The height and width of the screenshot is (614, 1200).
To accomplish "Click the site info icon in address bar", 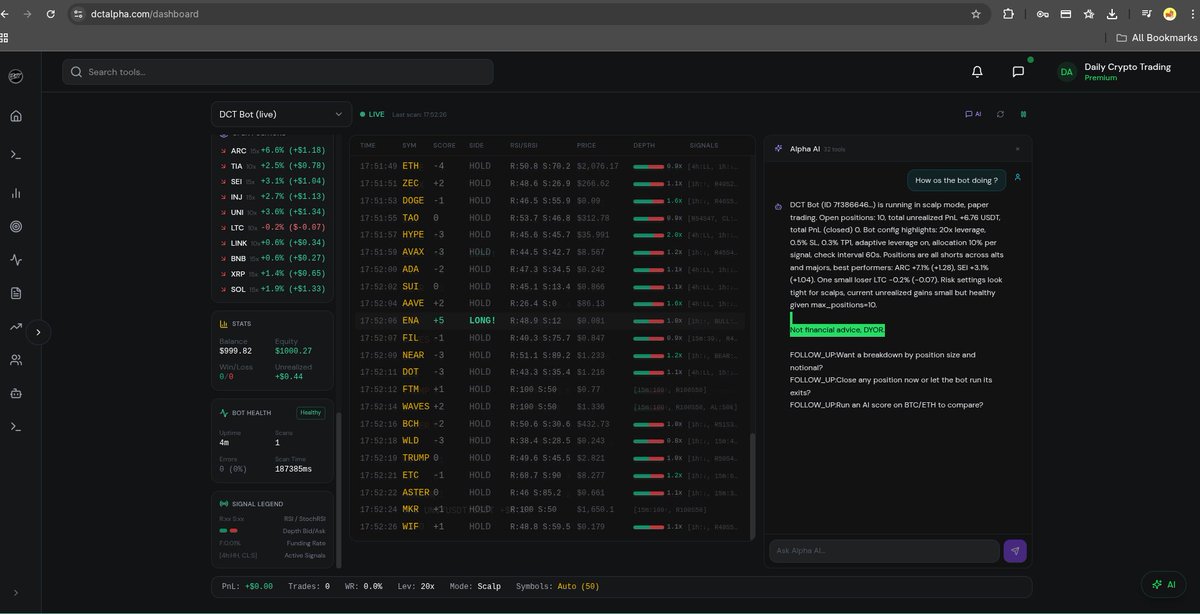I will coord(78,14).
